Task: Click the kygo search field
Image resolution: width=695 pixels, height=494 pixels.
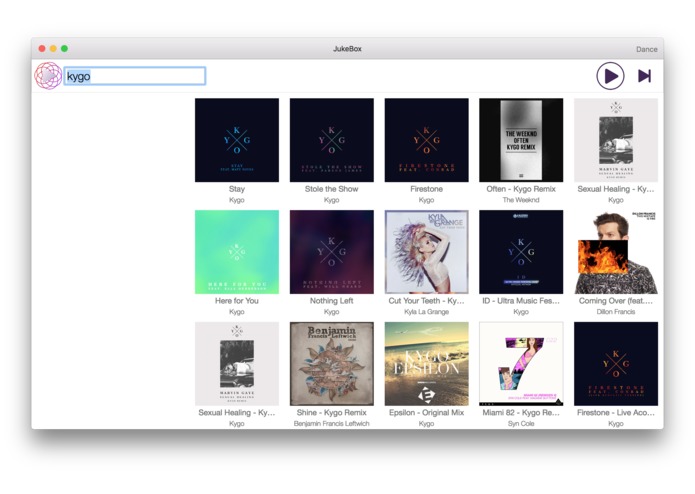Action: [x=135, y=76]
